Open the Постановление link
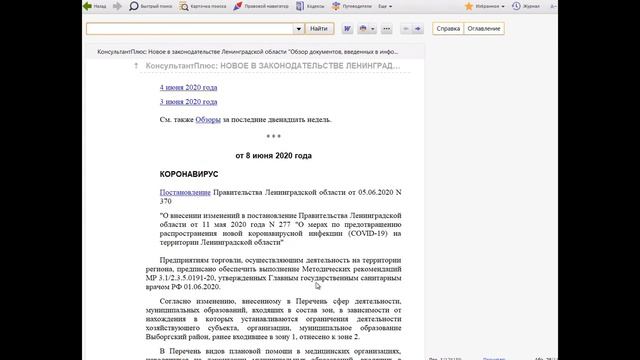Viewport: 640px width, 360px height. pyautogui.click(x=185, y=192)
